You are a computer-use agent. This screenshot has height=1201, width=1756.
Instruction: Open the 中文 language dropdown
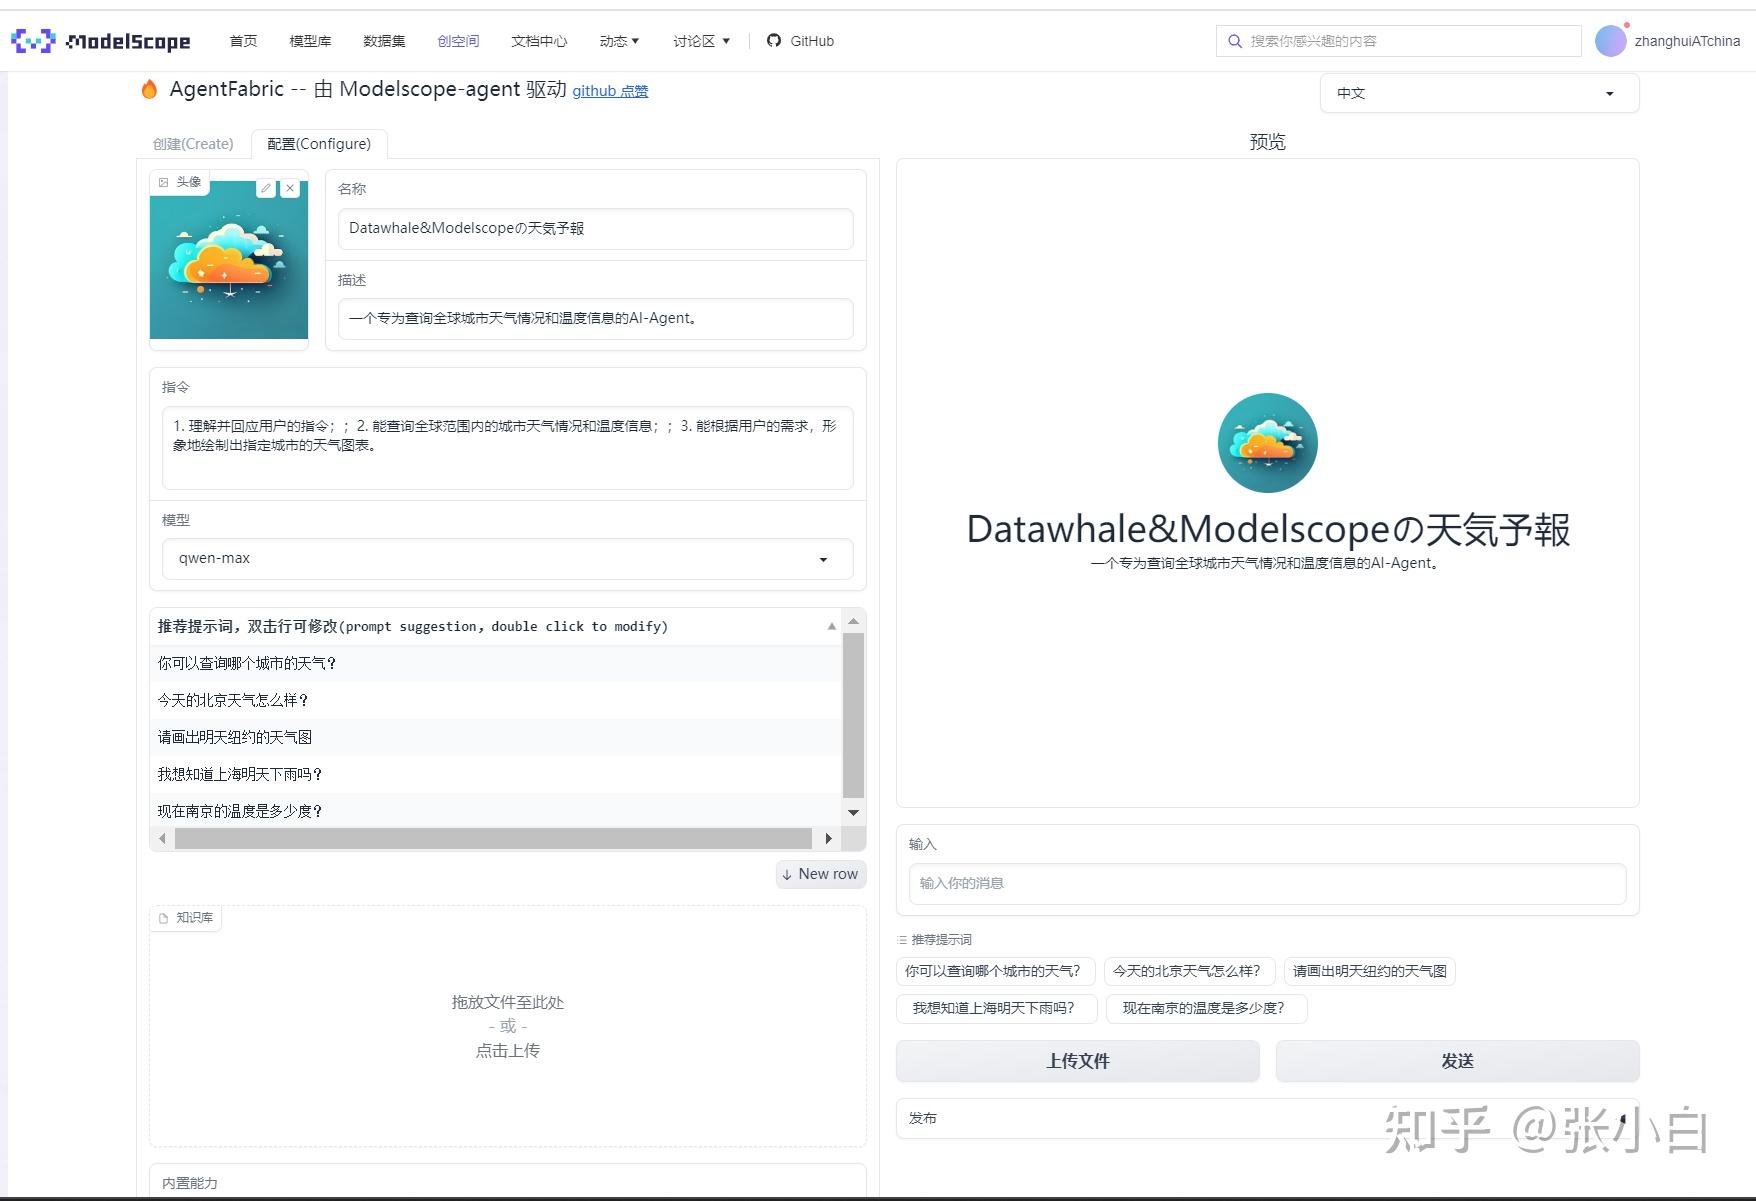(1479, 93)
